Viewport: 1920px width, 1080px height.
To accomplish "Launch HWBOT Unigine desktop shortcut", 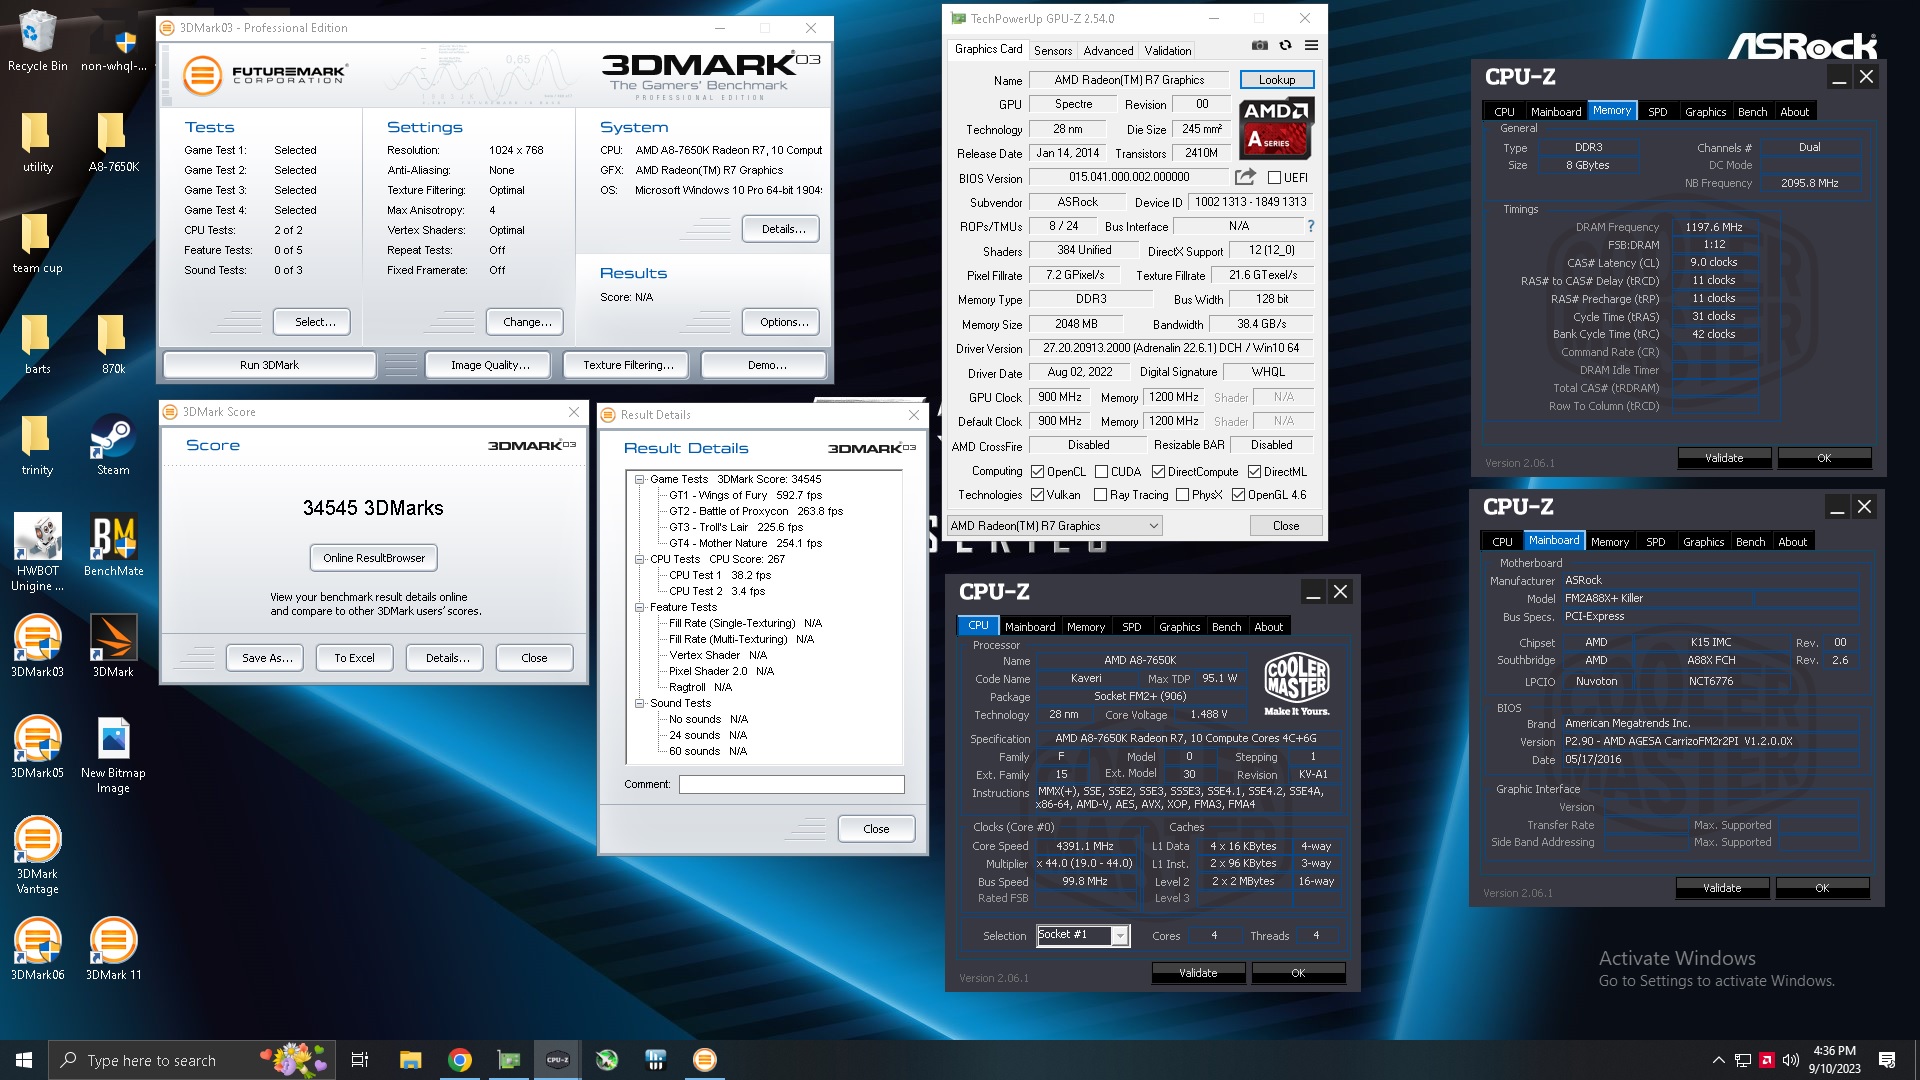I will [37, 552].
